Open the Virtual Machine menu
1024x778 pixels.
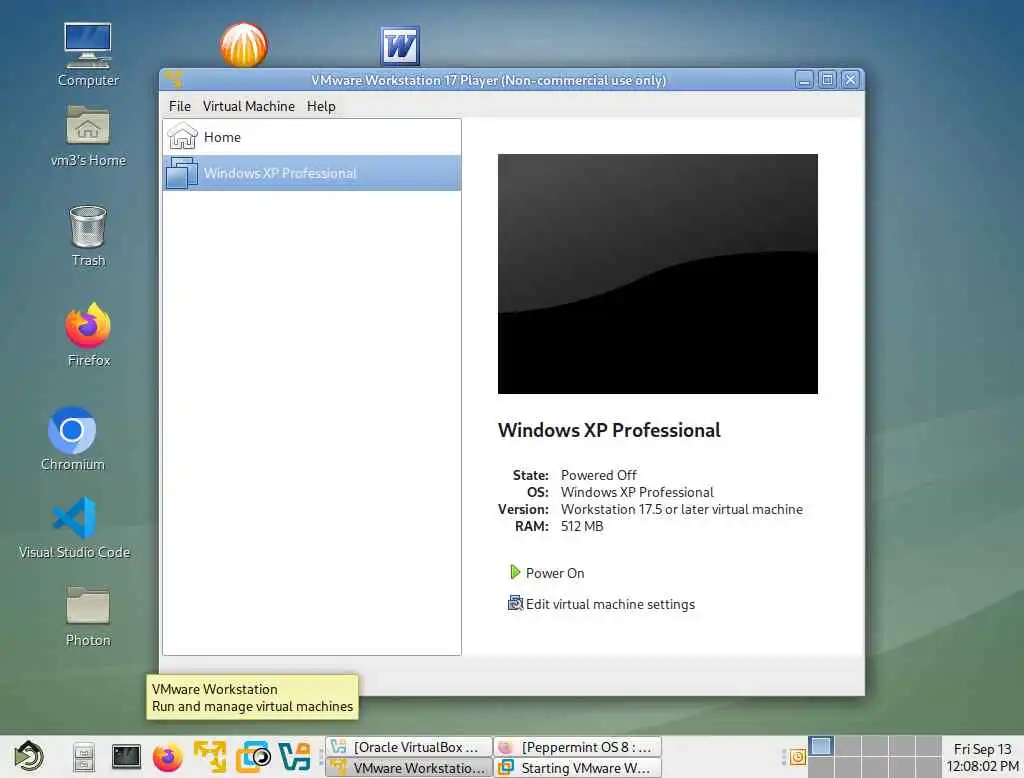point(248,106)
